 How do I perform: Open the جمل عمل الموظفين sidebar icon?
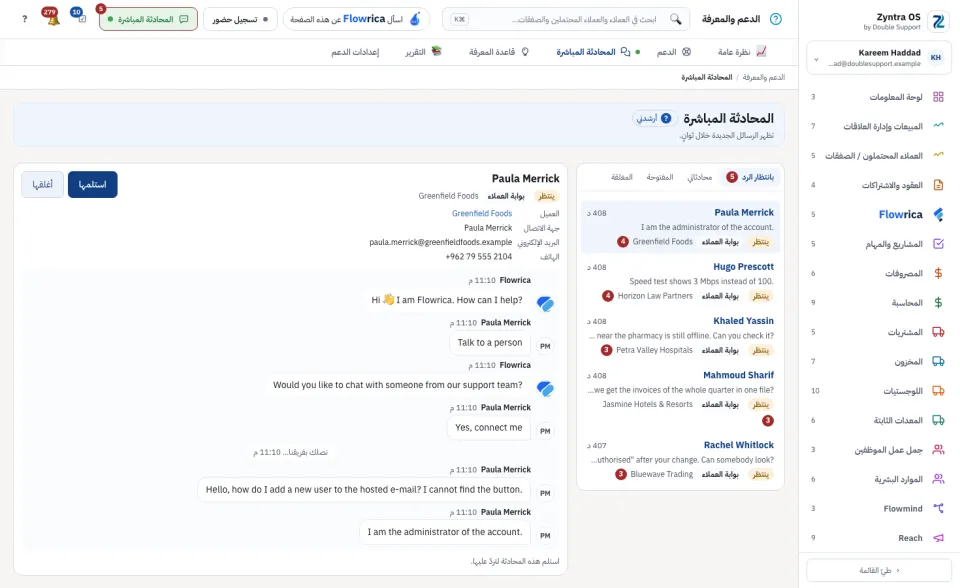click(x=938, y=450)
